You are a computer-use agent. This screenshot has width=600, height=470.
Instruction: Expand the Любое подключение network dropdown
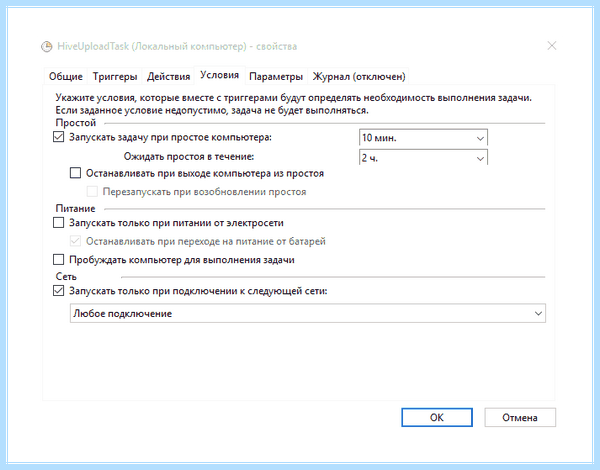coord(308,313)
